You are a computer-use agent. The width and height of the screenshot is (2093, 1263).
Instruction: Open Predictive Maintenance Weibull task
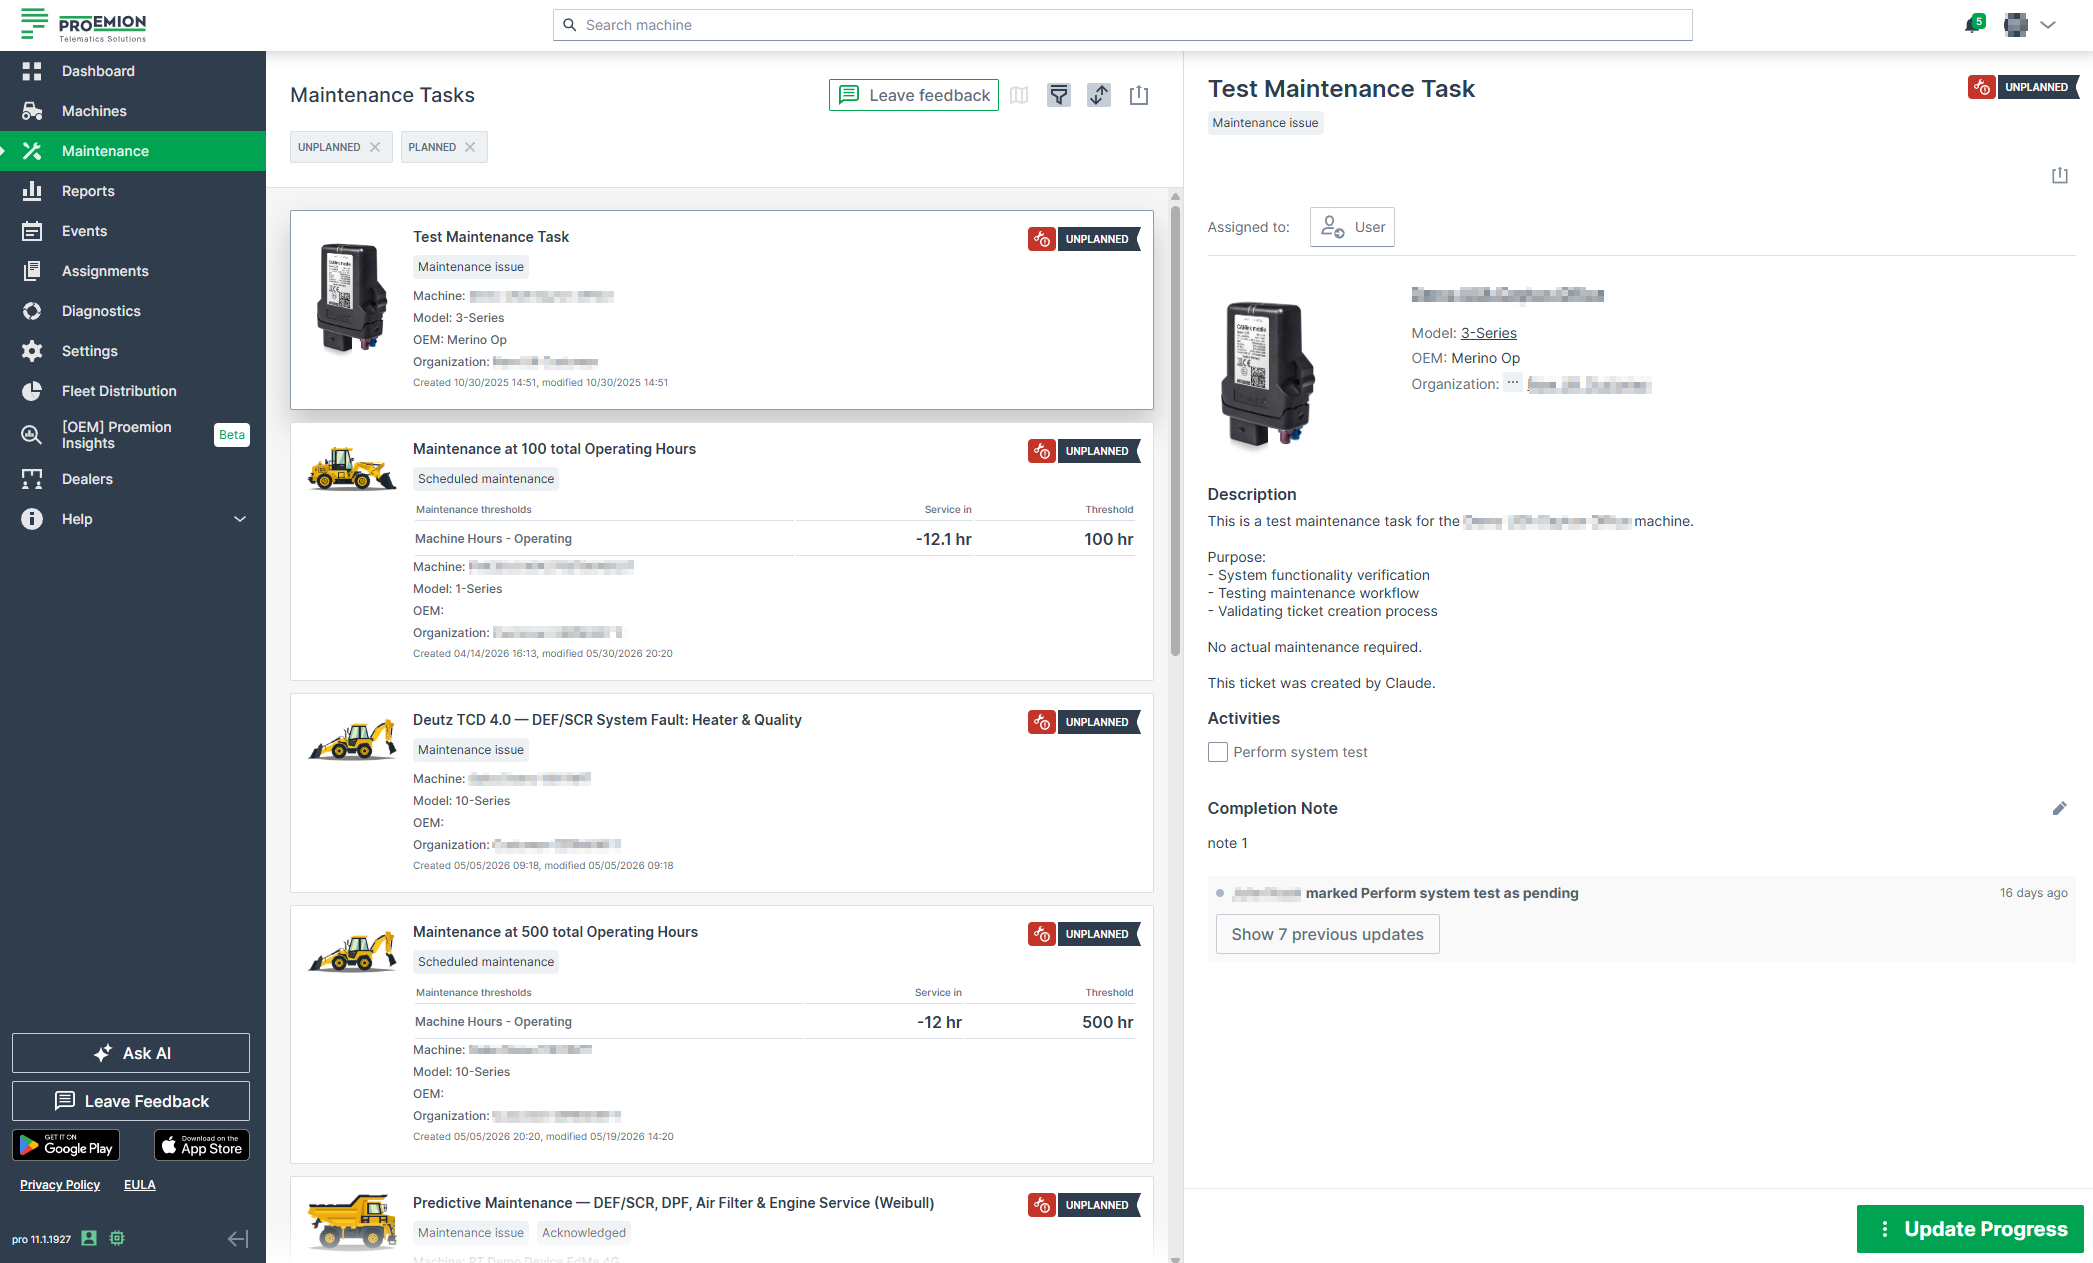pyautogui.click(x=721, y=1220)
